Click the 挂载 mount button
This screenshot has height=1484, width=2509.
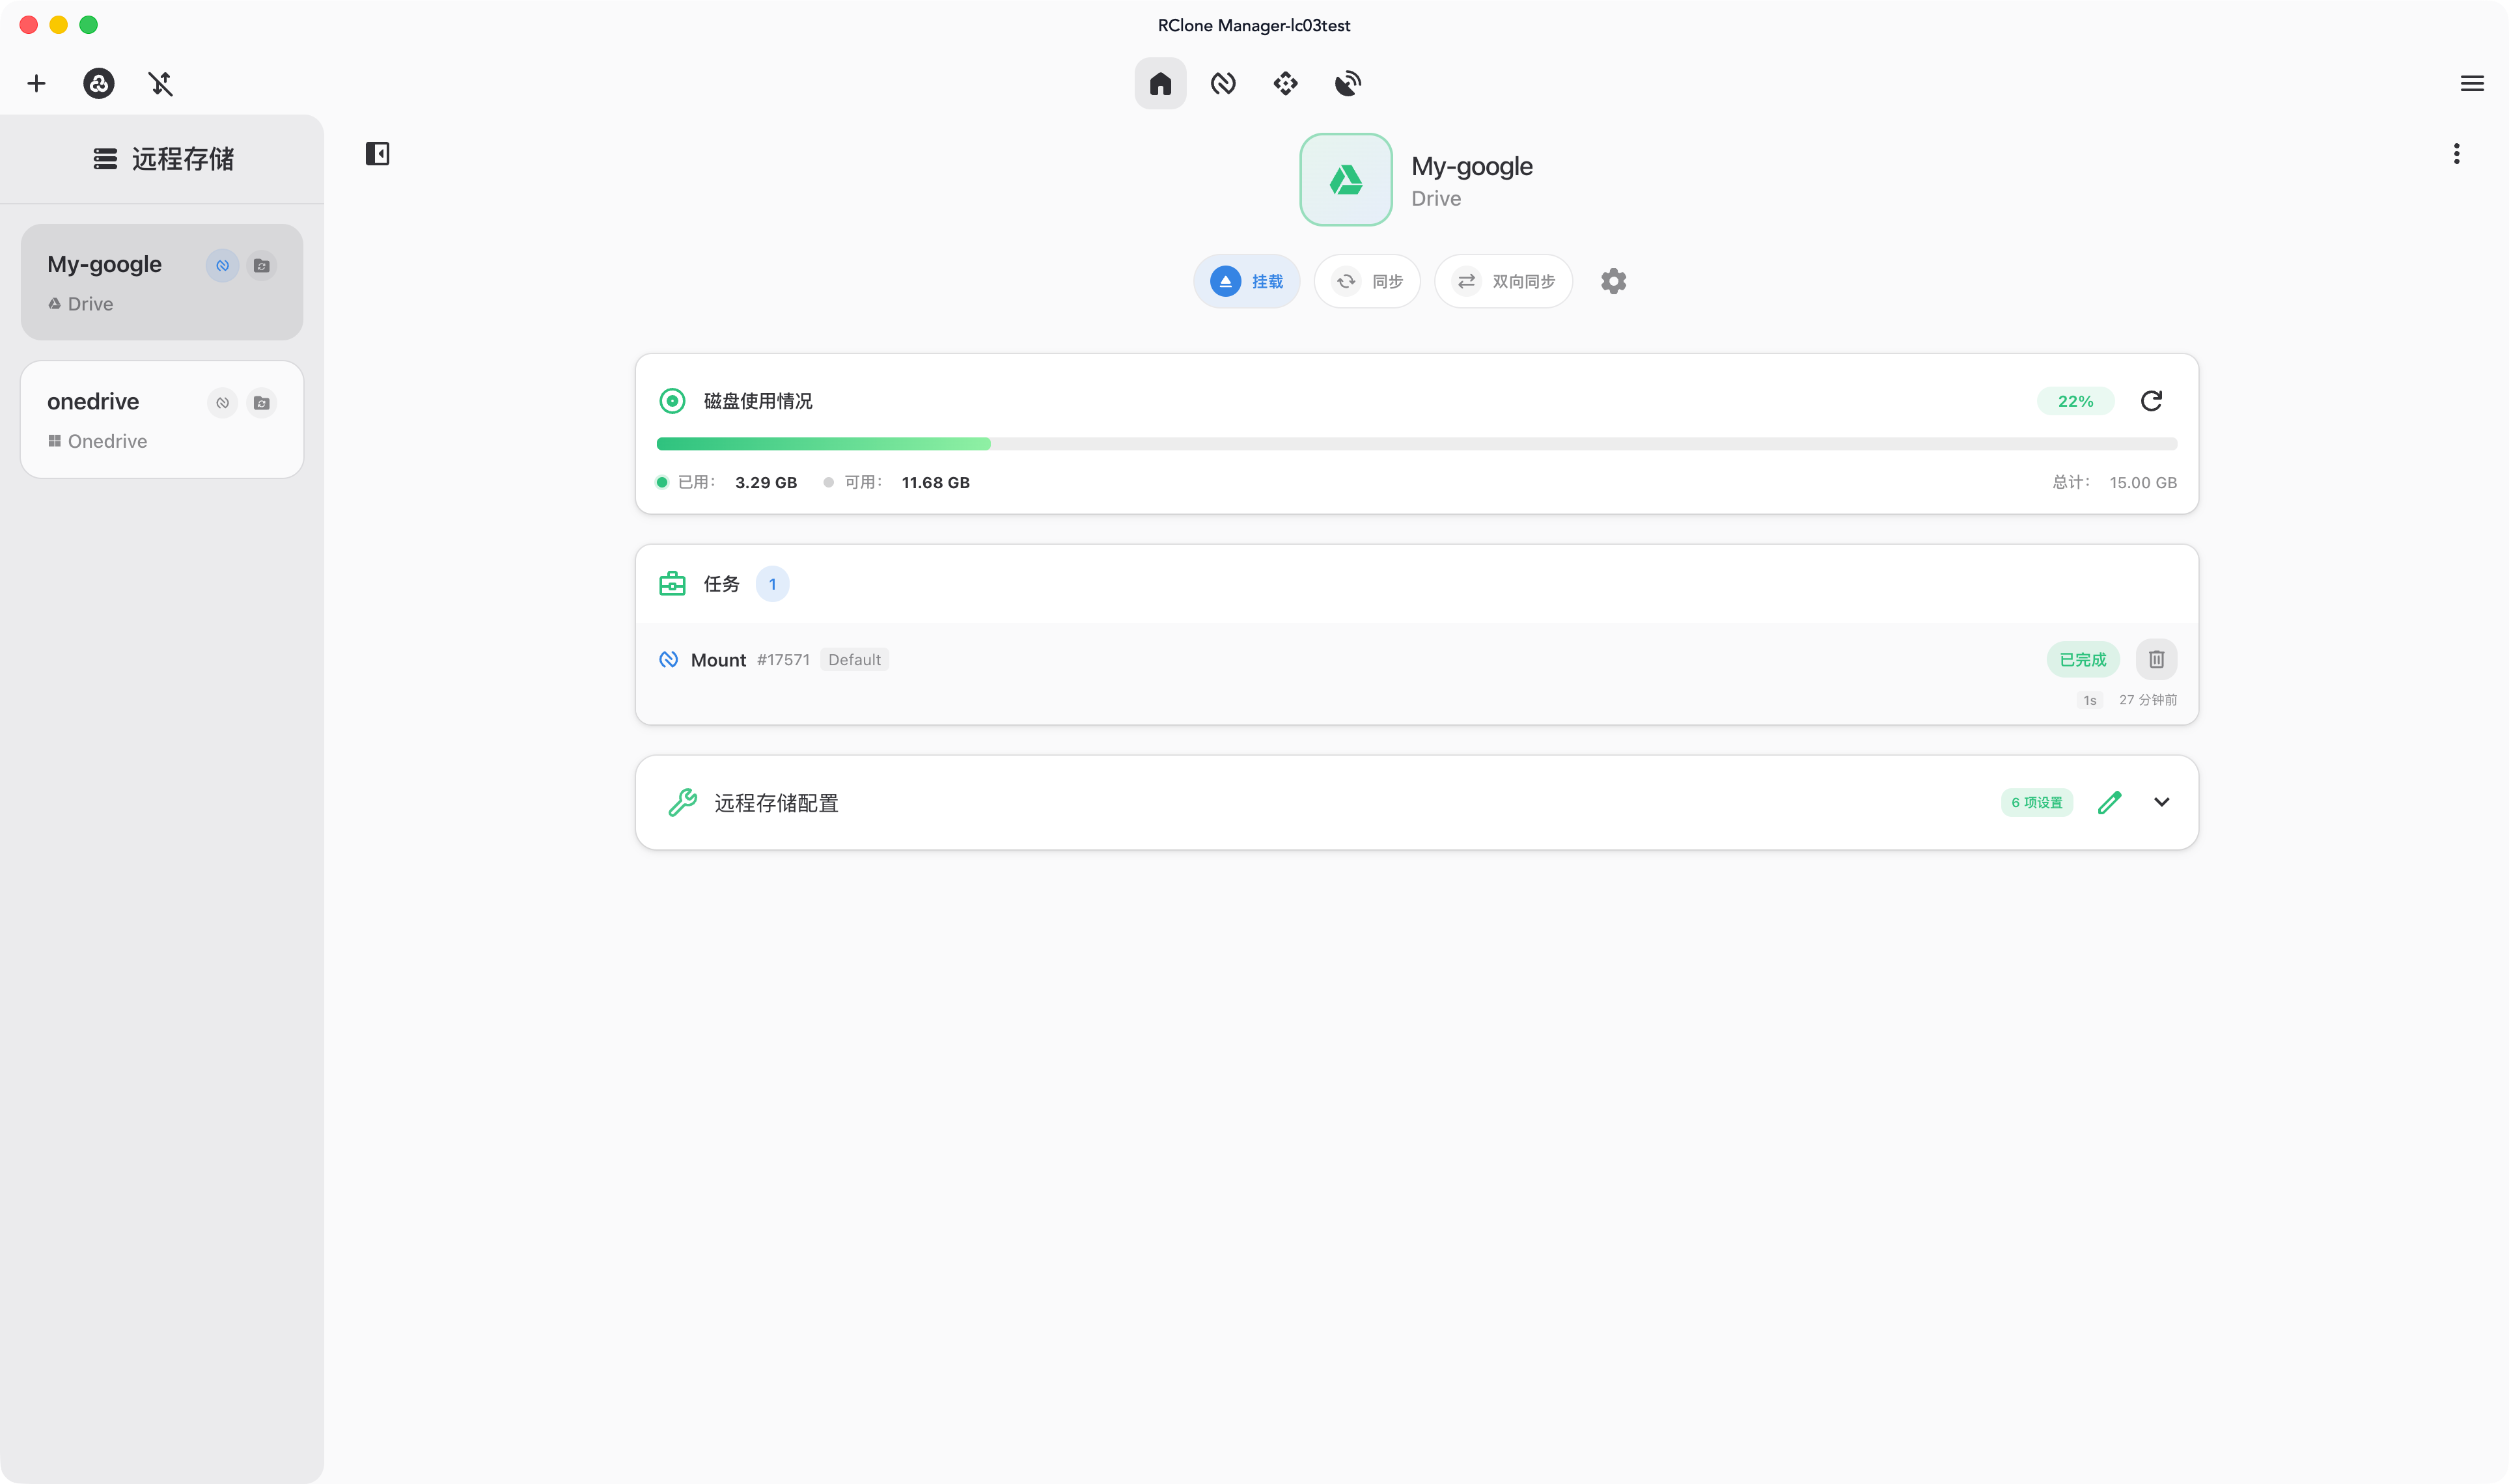pyautogui.click(x=1246, y=281)
